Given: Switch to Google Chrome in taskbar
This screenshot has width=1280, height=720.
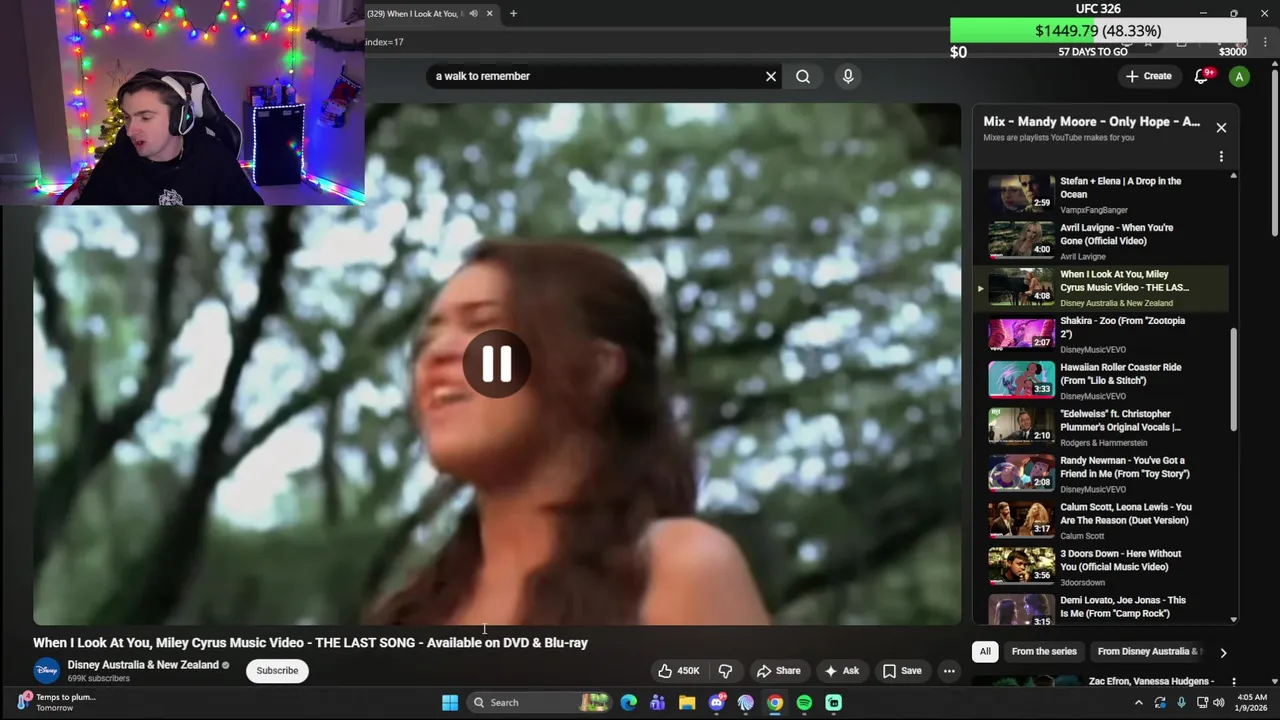Looking at the screenshot, I should click(775, 703).
